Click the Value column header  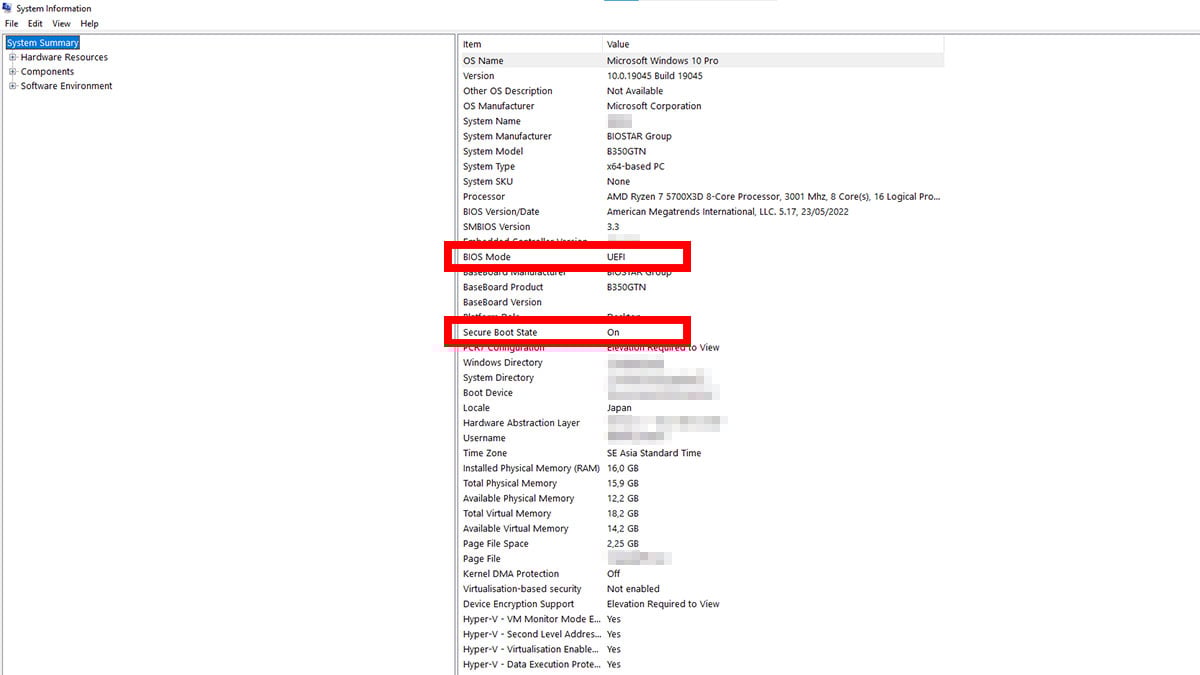[x=618, y=44]
